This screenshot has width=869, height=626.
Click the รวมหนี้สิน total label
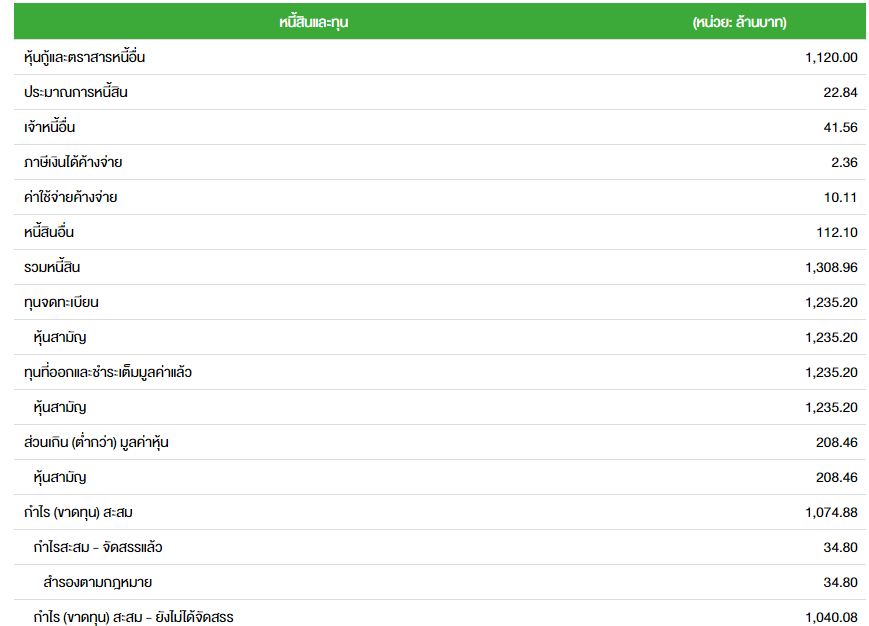(52, 267)
